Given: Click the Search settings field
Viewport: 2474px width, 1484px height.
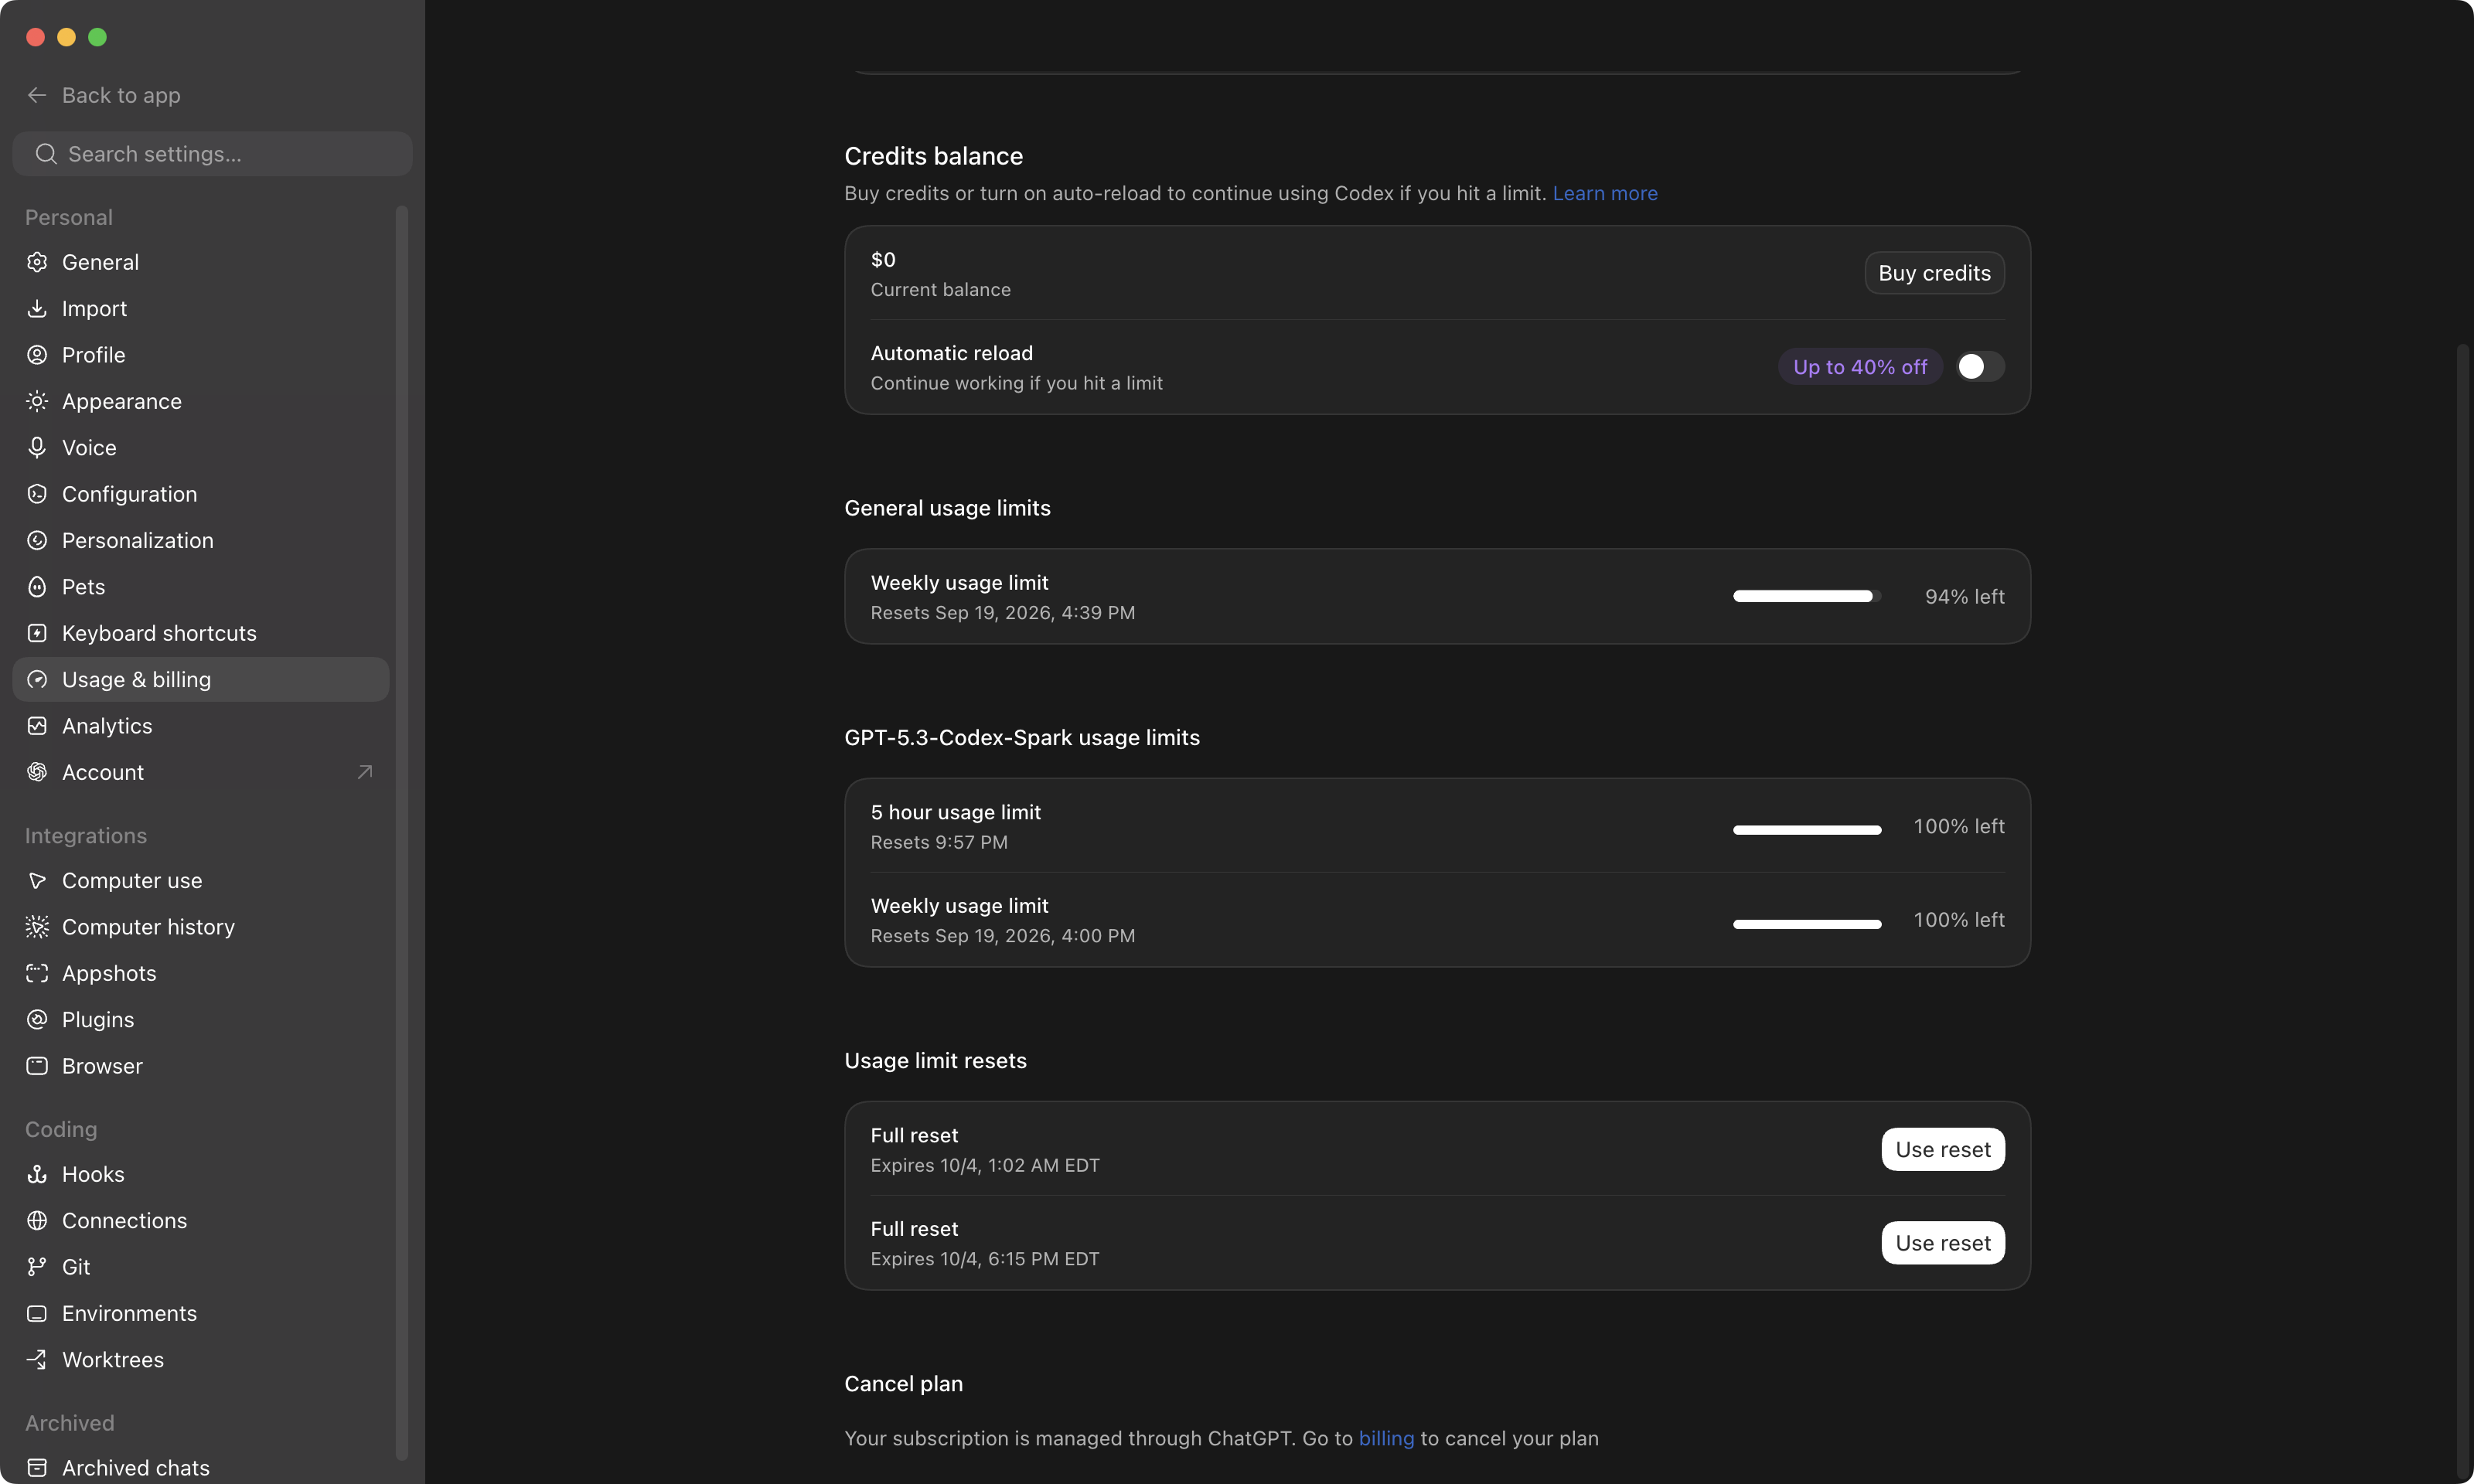Looking at the screenshot, I should click(212, 154).
